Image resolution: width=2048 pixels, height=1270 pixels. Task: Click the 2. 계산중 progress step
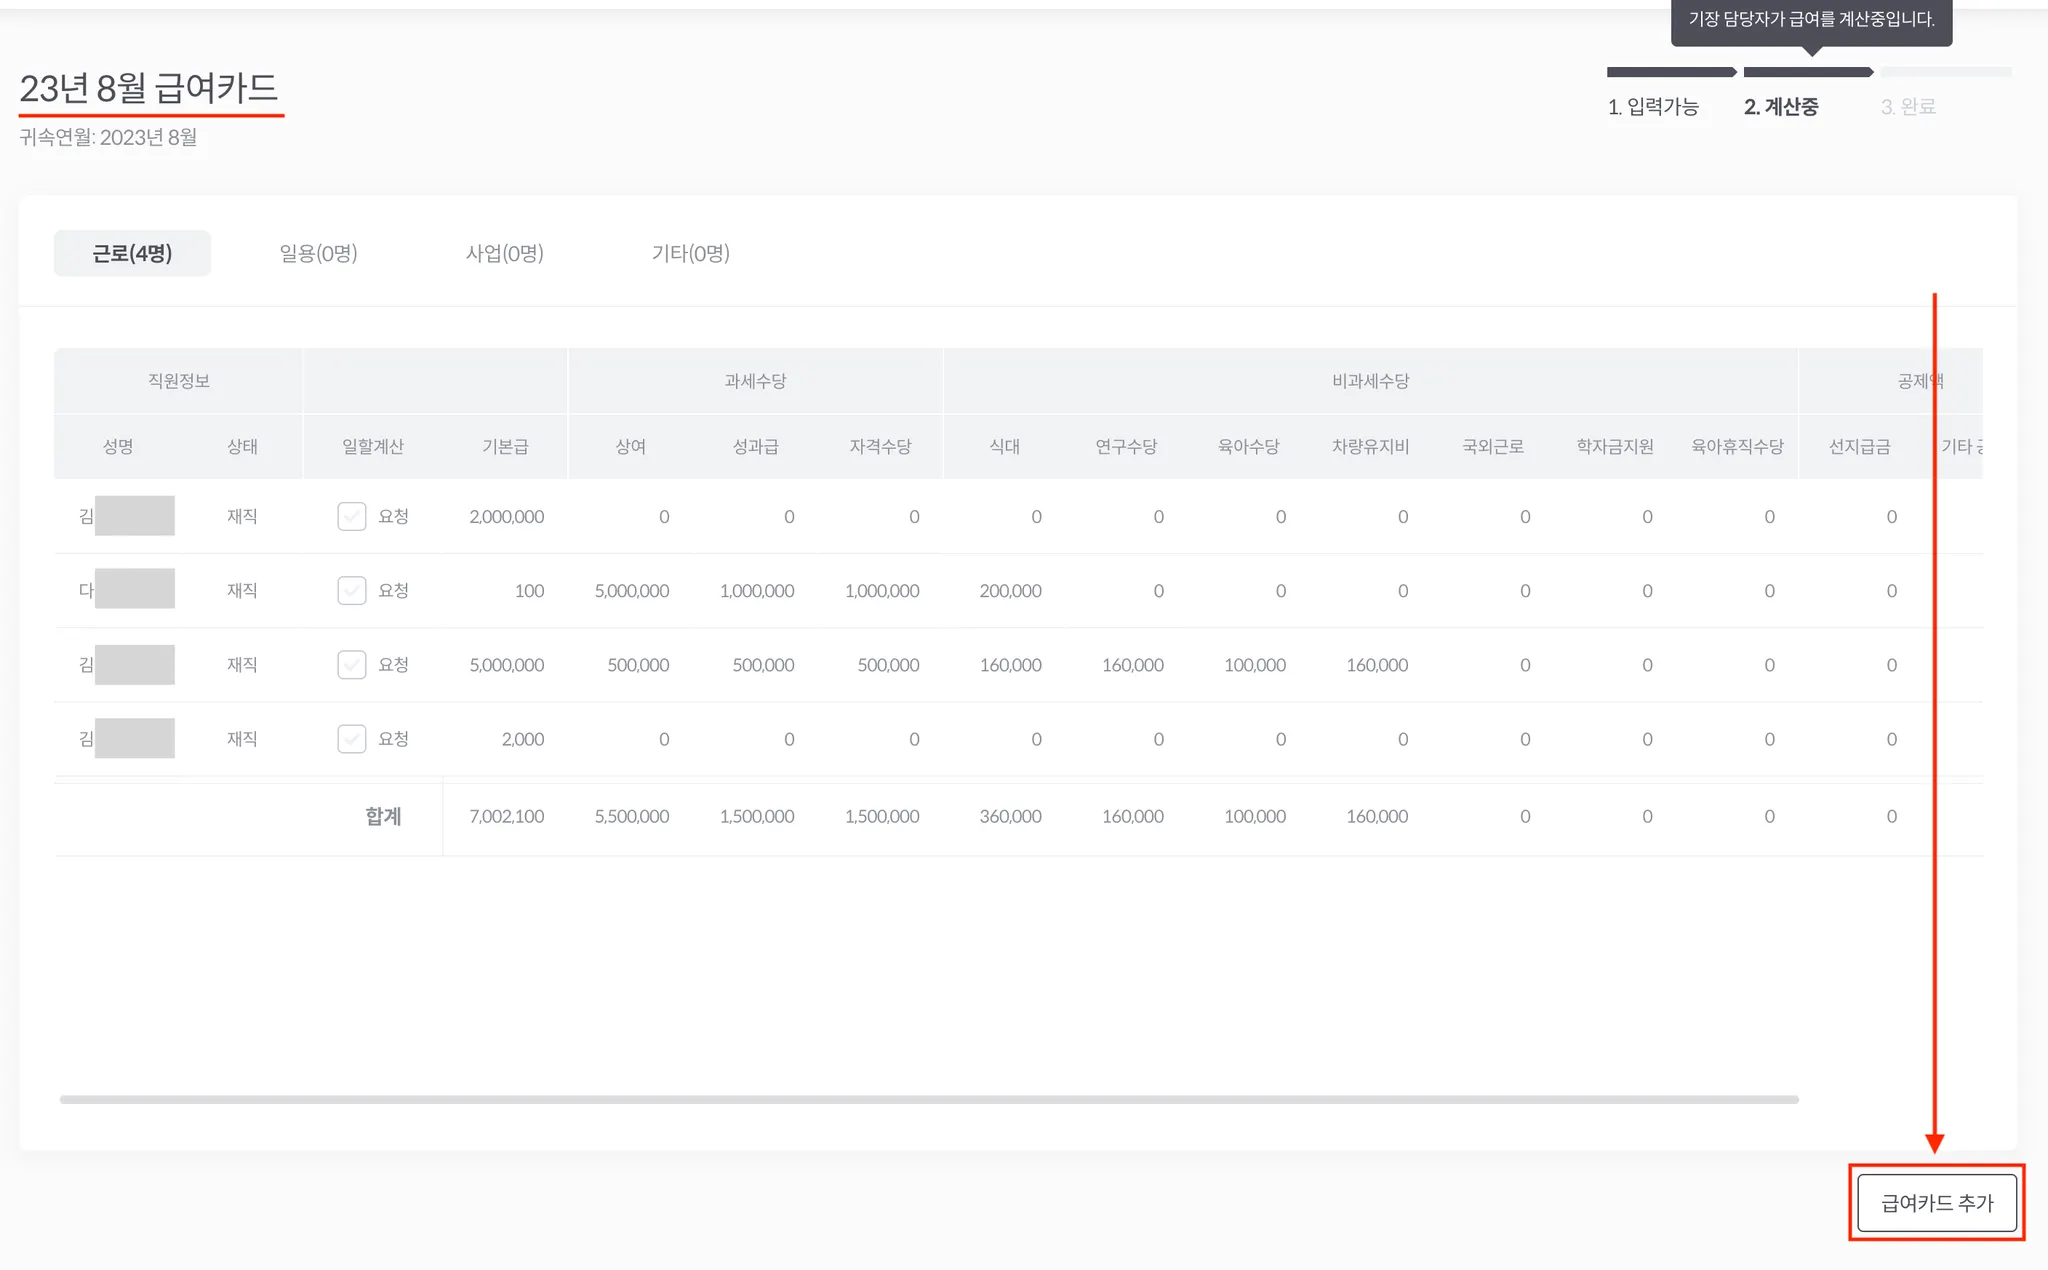tap(1781, 106)
